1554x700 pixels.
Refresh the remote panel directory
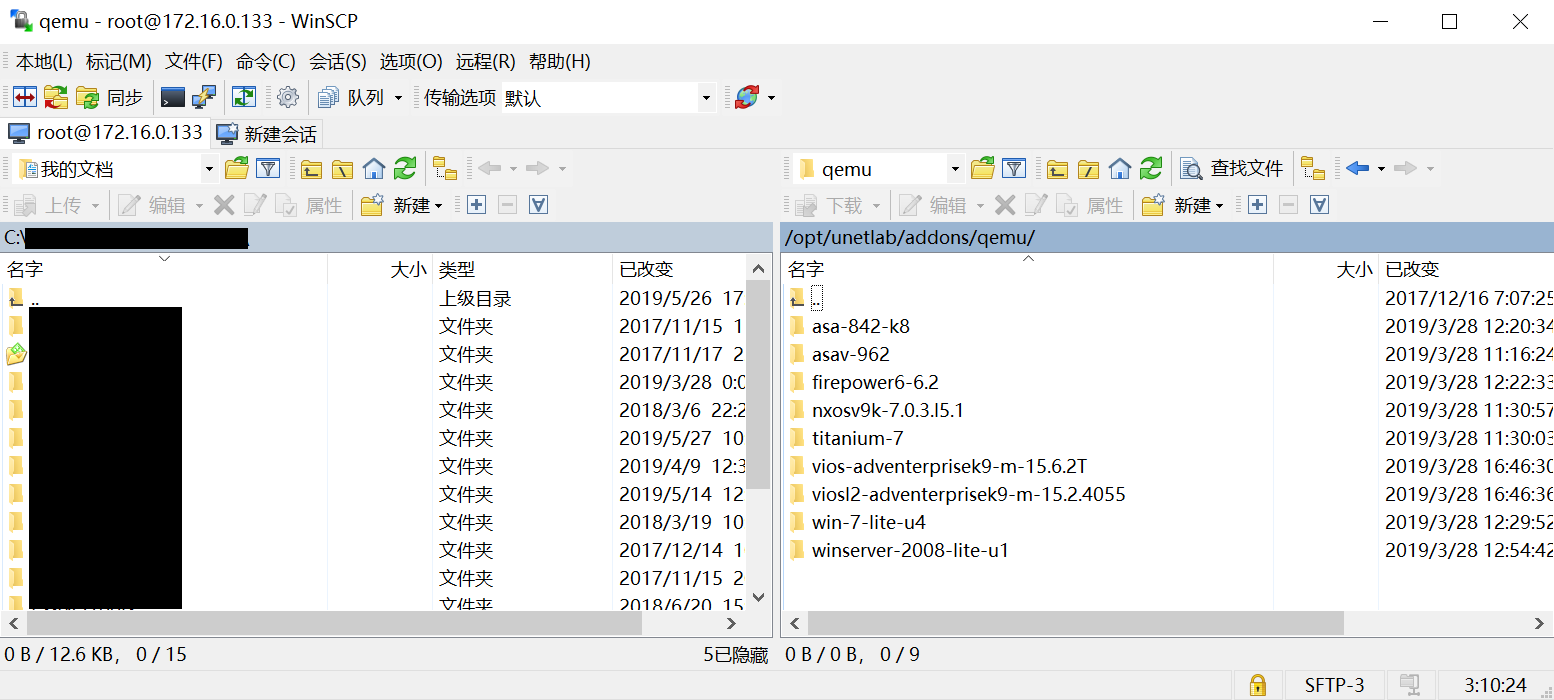1152,168
